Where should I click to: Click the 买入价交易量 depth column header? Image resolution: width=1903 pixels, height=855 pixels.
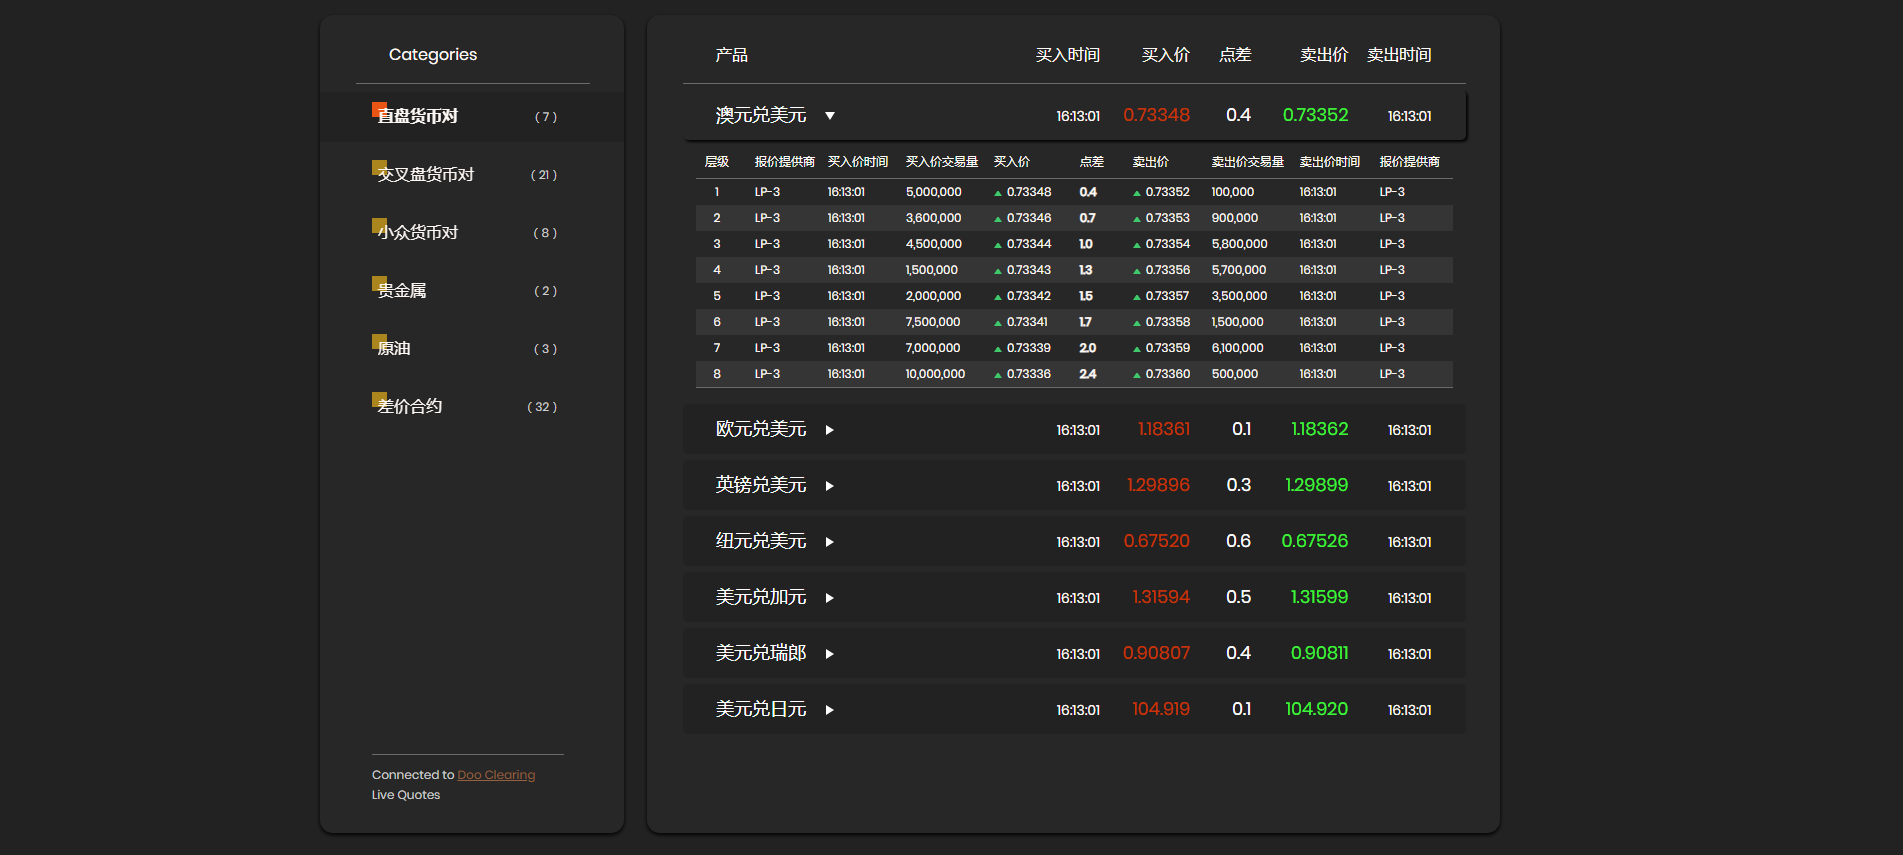(x=942, y=162)
